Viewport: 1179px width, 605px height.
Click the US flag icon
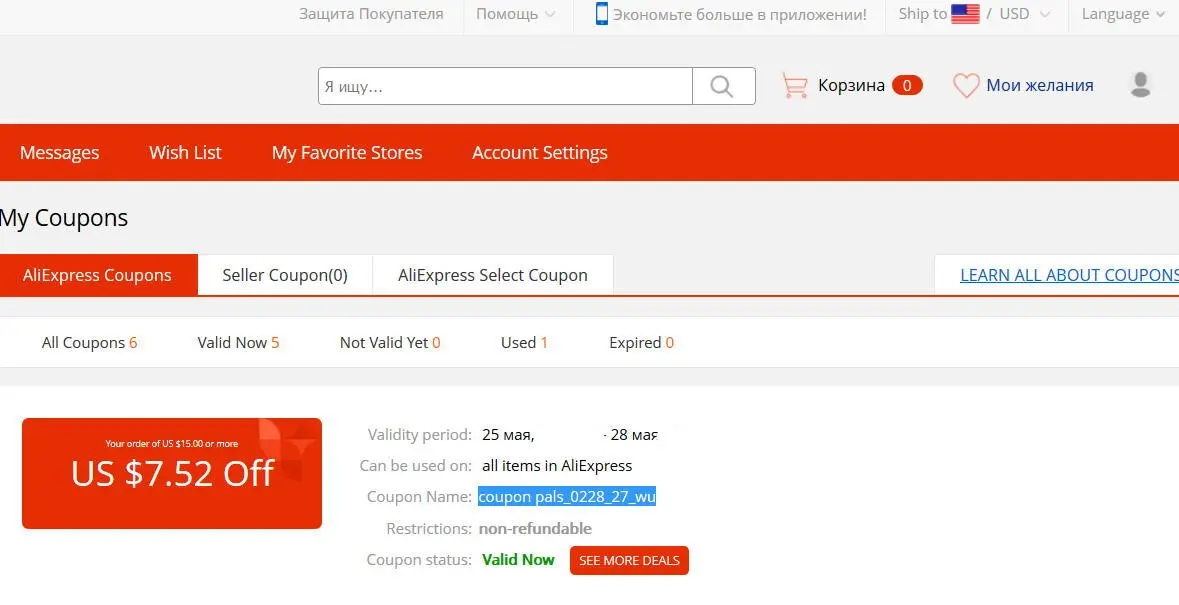(x=965, y=14)
